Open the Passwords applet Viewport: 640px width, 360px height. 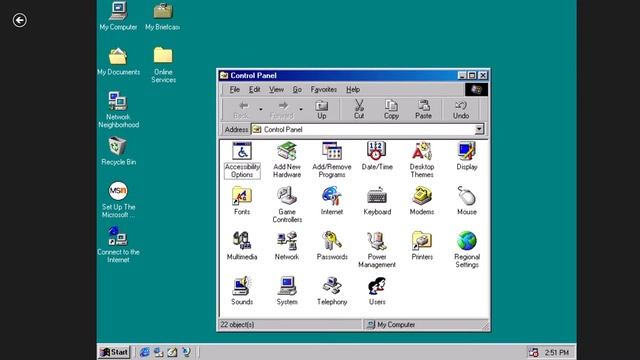332,246
